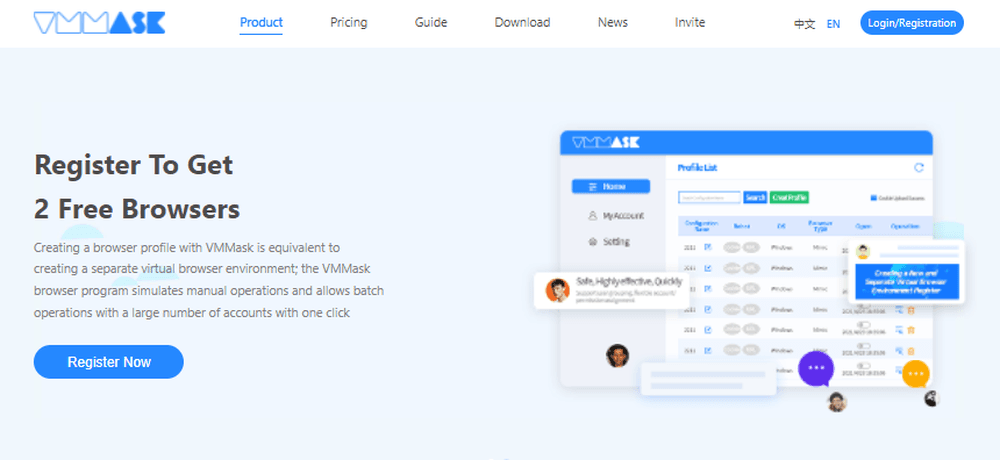The height and width of the screenshot is (460, 1000).
Task: Click the orange chat bubble icon
Action: coord(916,374)
